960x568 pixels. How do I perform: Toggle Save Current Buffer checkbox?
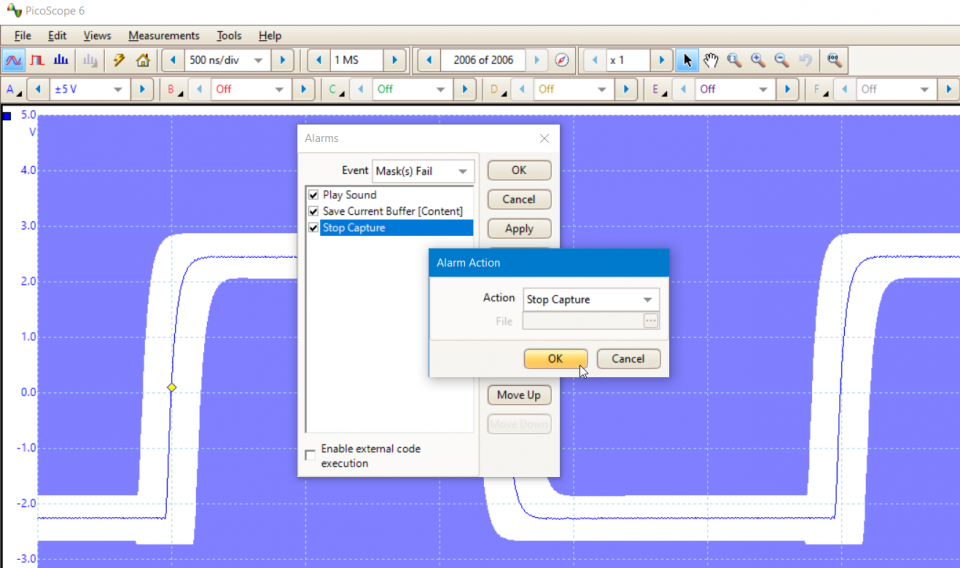pos(314,211)
